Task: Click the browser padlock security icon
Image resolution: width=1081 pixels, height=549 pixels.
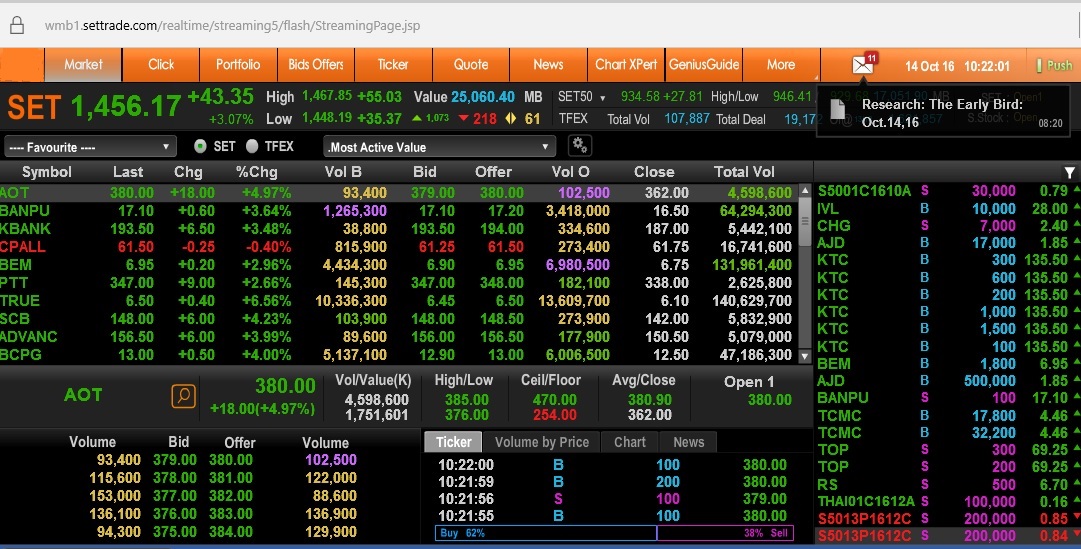Action: [x=17, y=26]
